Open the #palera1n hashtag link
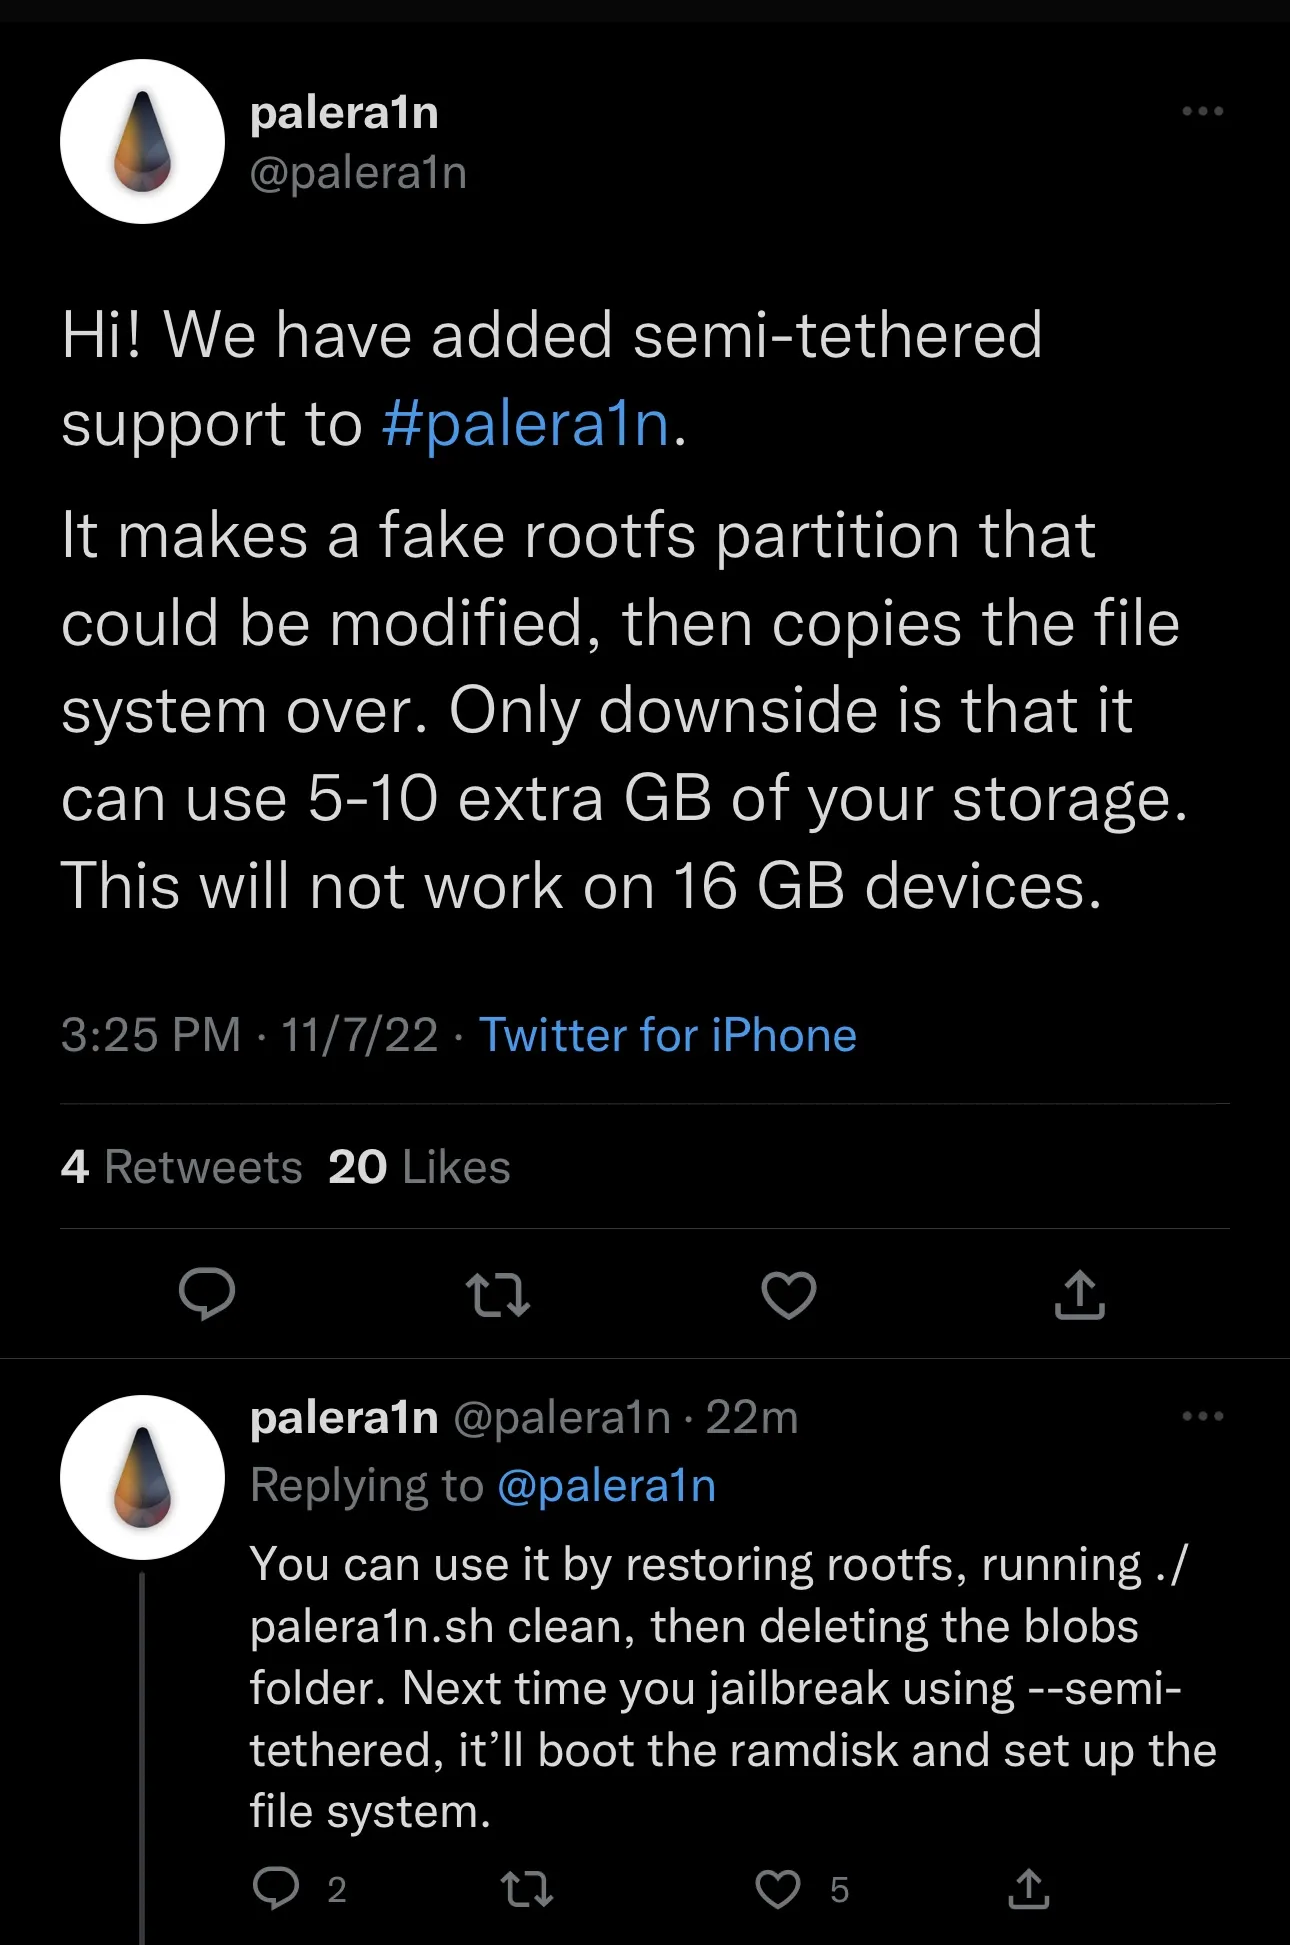 526,423
